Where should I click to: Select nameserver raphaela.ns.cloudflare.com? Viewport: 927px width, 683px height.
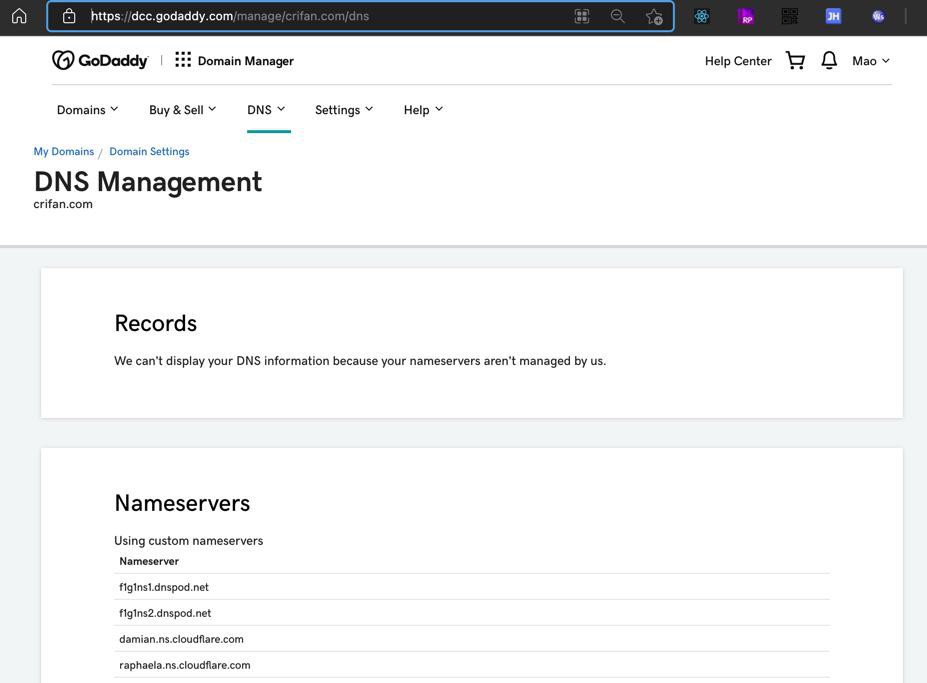pos(472,665)
